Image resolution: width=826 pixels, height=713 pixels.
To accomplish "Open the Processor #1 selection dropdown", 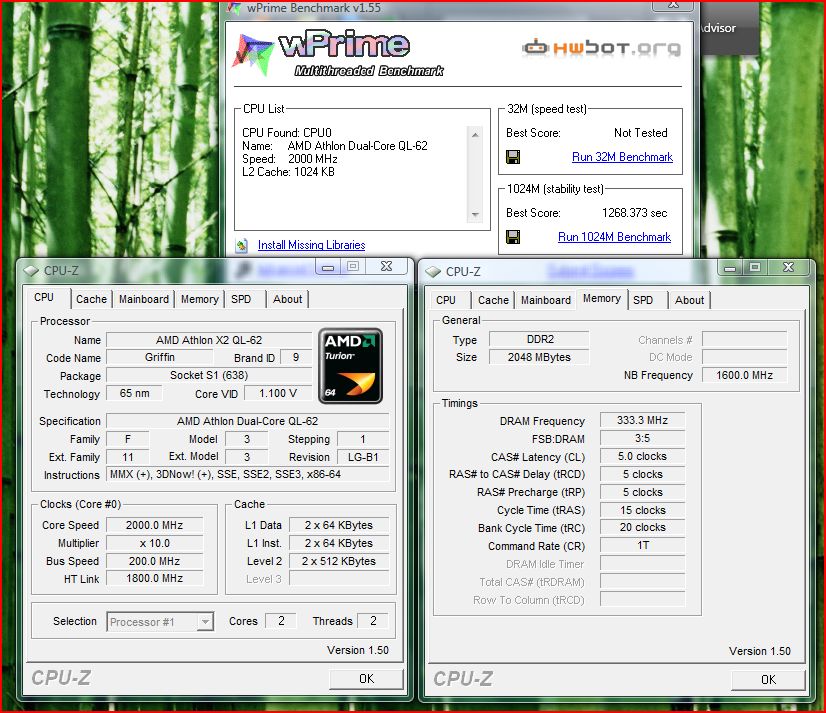I will tap(205, 622).
